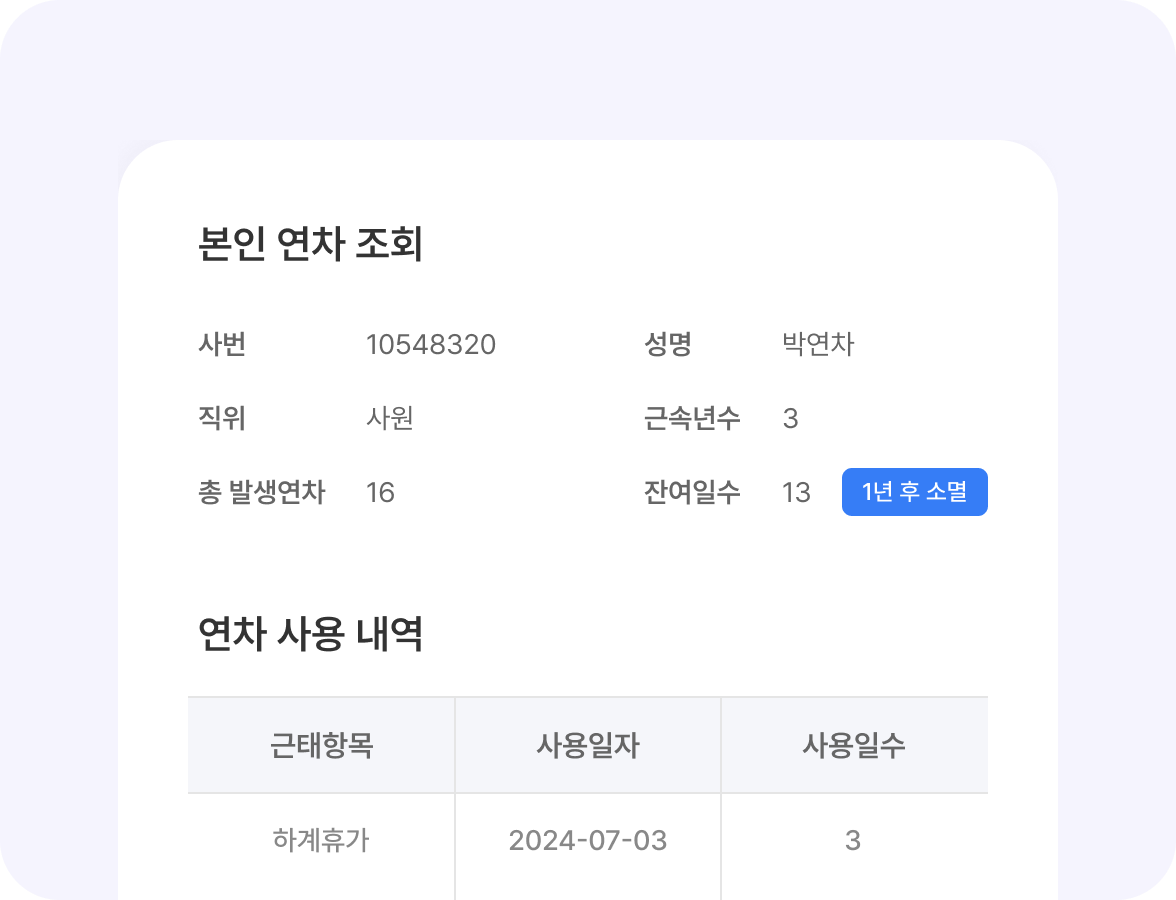Click the 1년 후 소멸 badge
1176x900 pixels.
click(x=914, y=492)
